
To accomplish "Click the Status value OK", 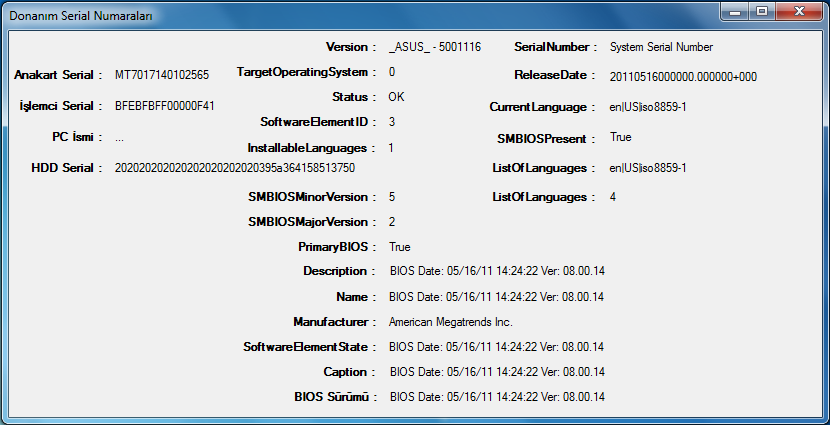I will pos(396,97).
